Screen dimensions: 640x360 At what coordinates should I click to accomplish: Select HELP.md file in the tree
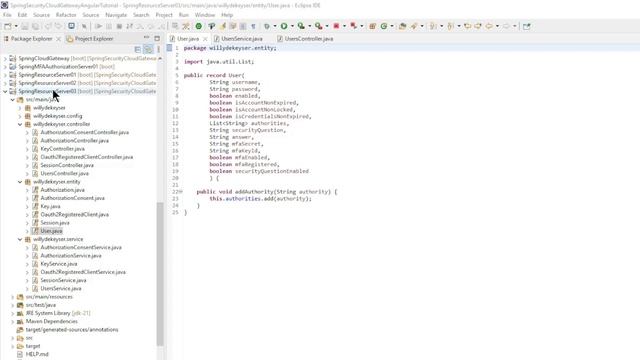(37, 354)
